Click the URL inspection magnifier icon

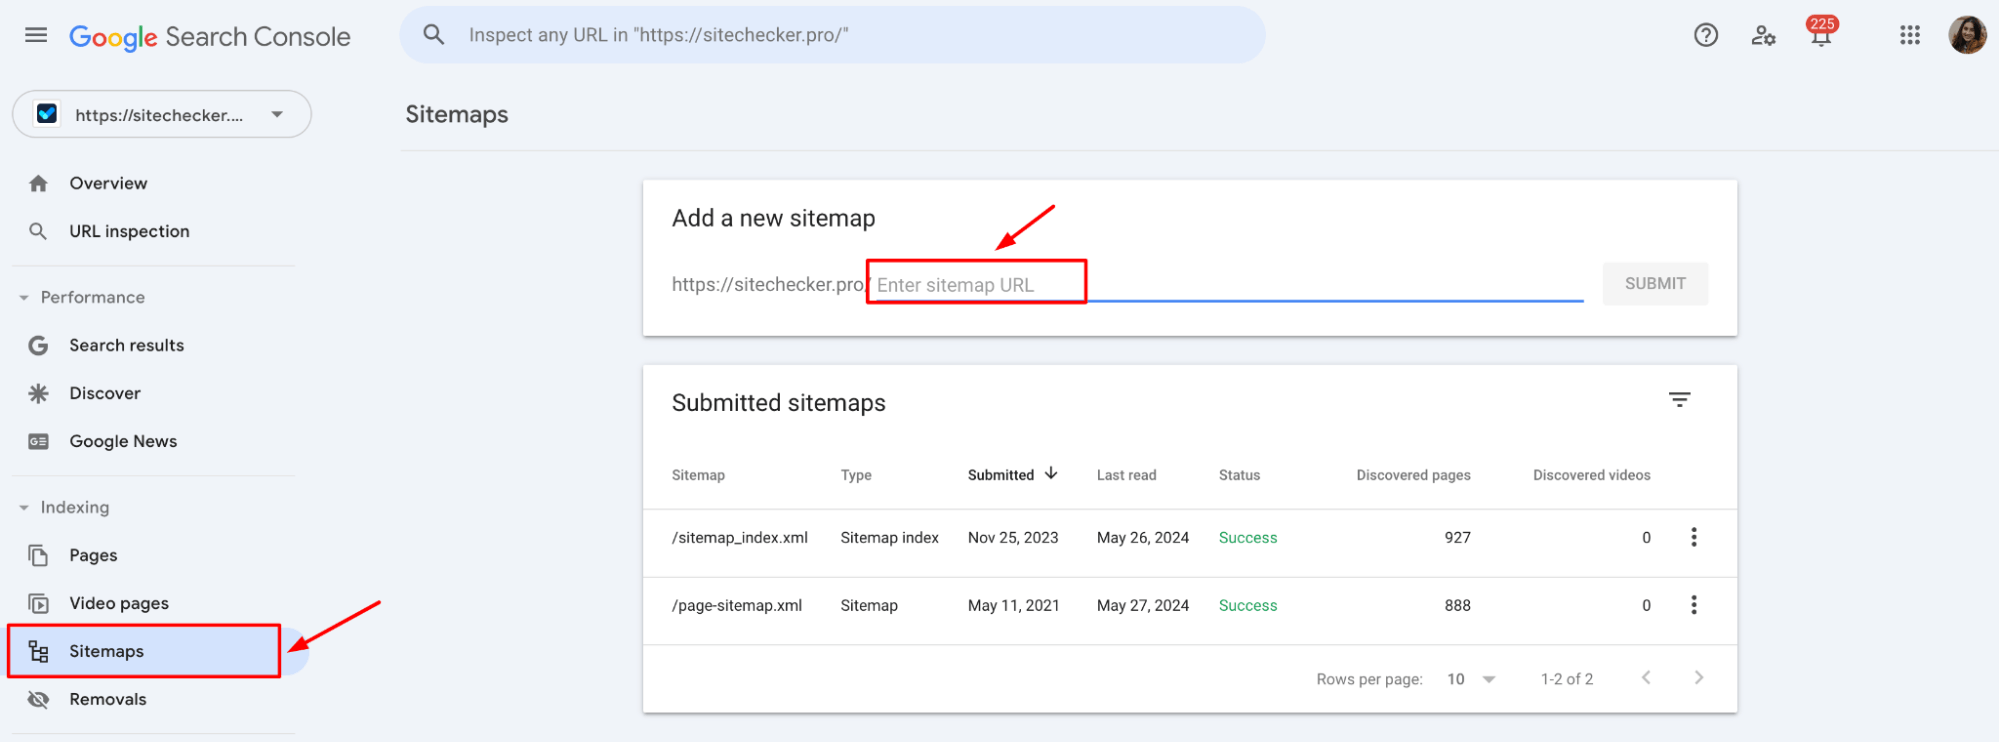38,231
